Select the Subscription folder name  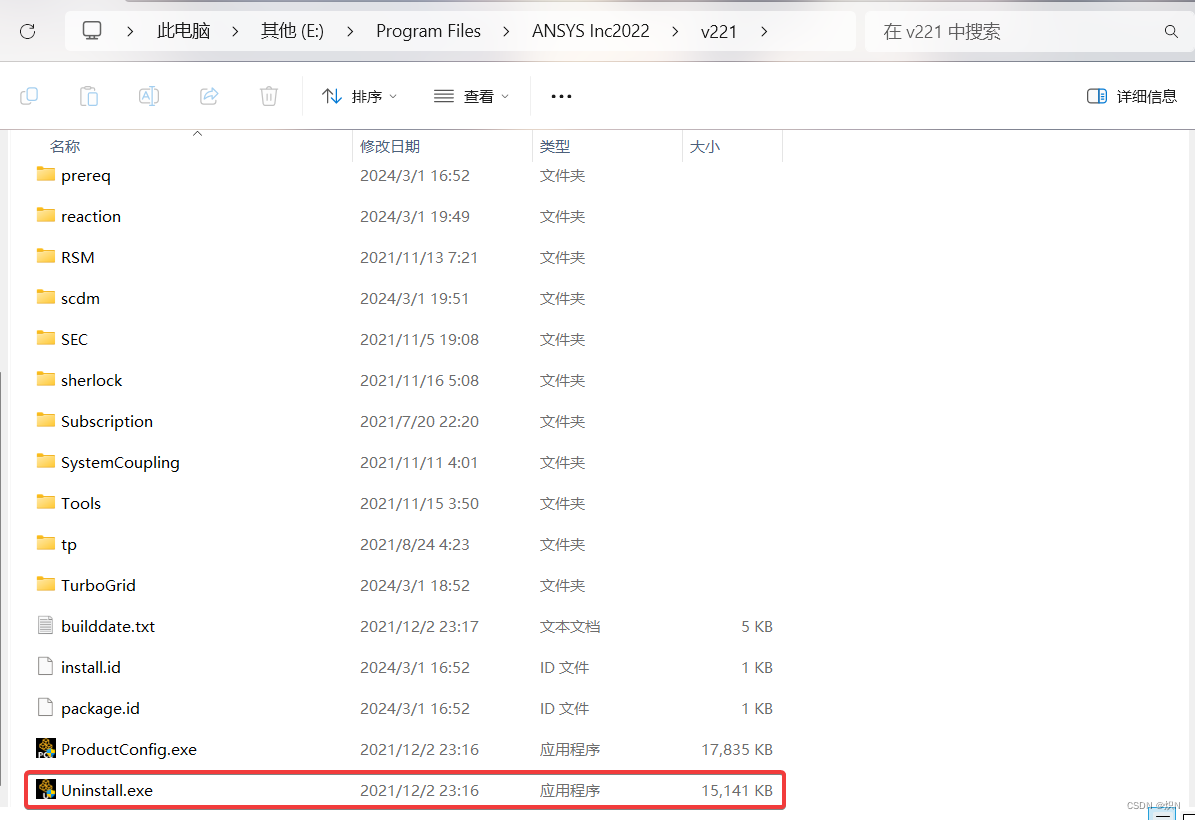coord(107,421)
